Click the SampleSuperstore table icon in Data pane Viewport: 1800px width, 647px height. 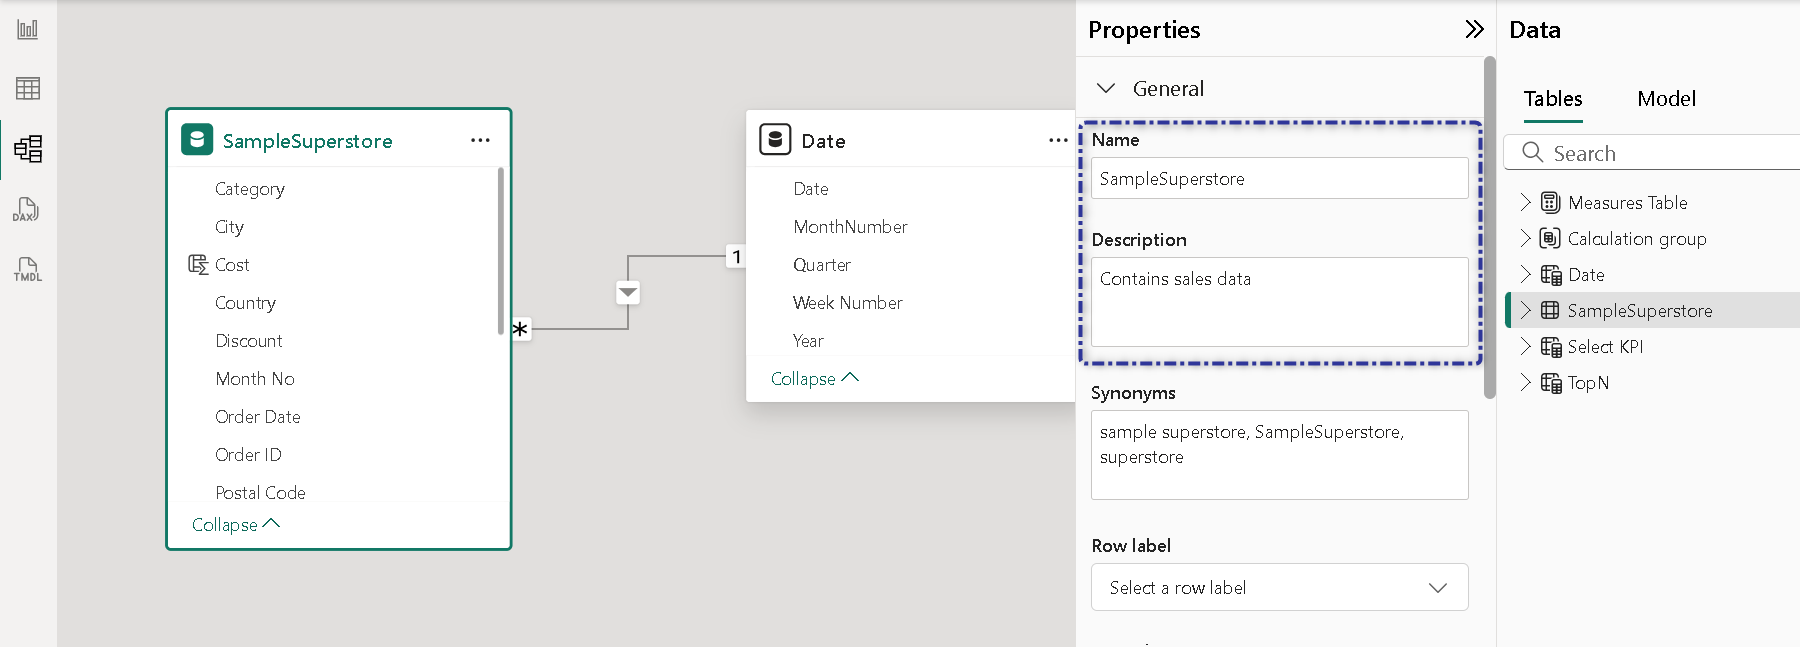(x=1550, y=310)
